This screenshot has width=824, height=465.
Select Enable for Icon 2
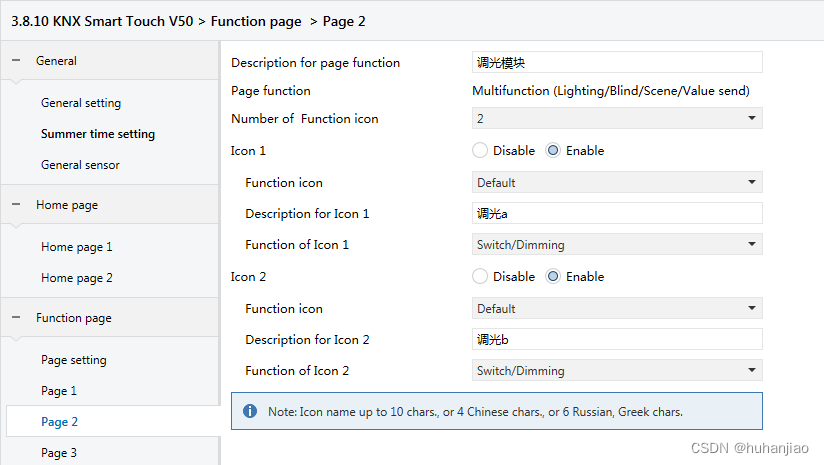coord(553,277)
